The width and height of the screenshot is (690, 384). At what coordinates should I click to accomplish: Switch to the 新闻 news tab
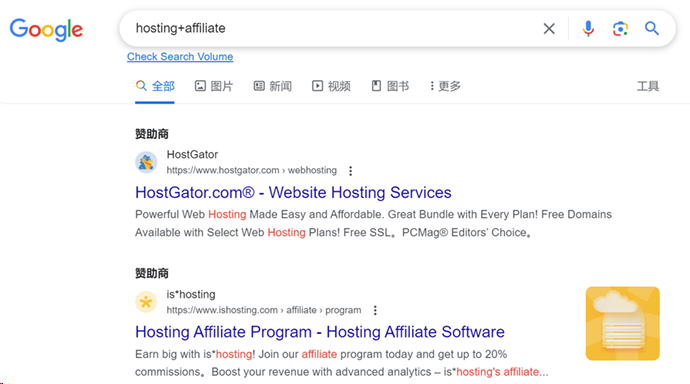(x=273, y=86)
